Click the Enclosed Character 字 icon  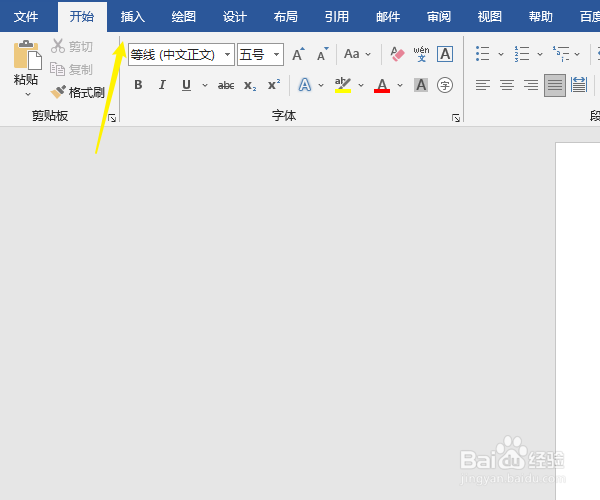coord(445,85)
